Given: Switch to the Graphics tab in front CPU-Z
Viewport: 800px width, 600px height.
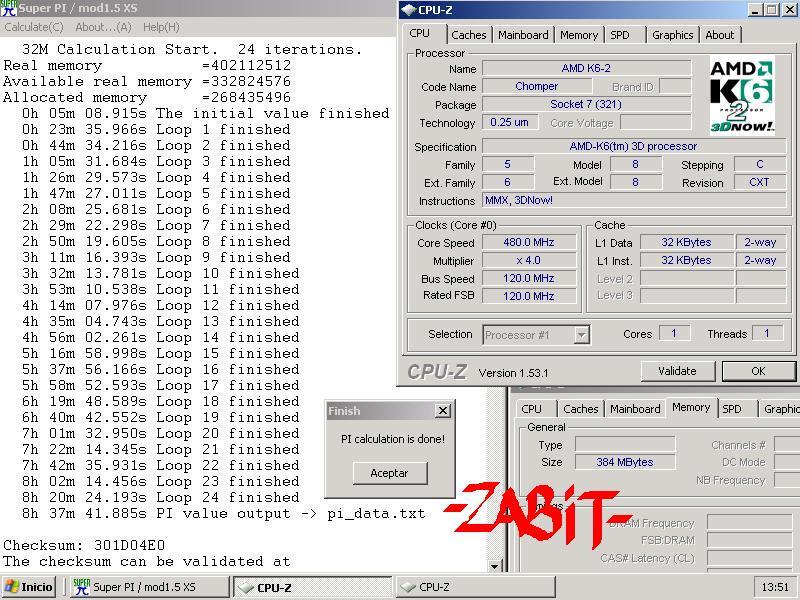Looking at the screenshot, I should pyautogui.click(x=672, y=35).
